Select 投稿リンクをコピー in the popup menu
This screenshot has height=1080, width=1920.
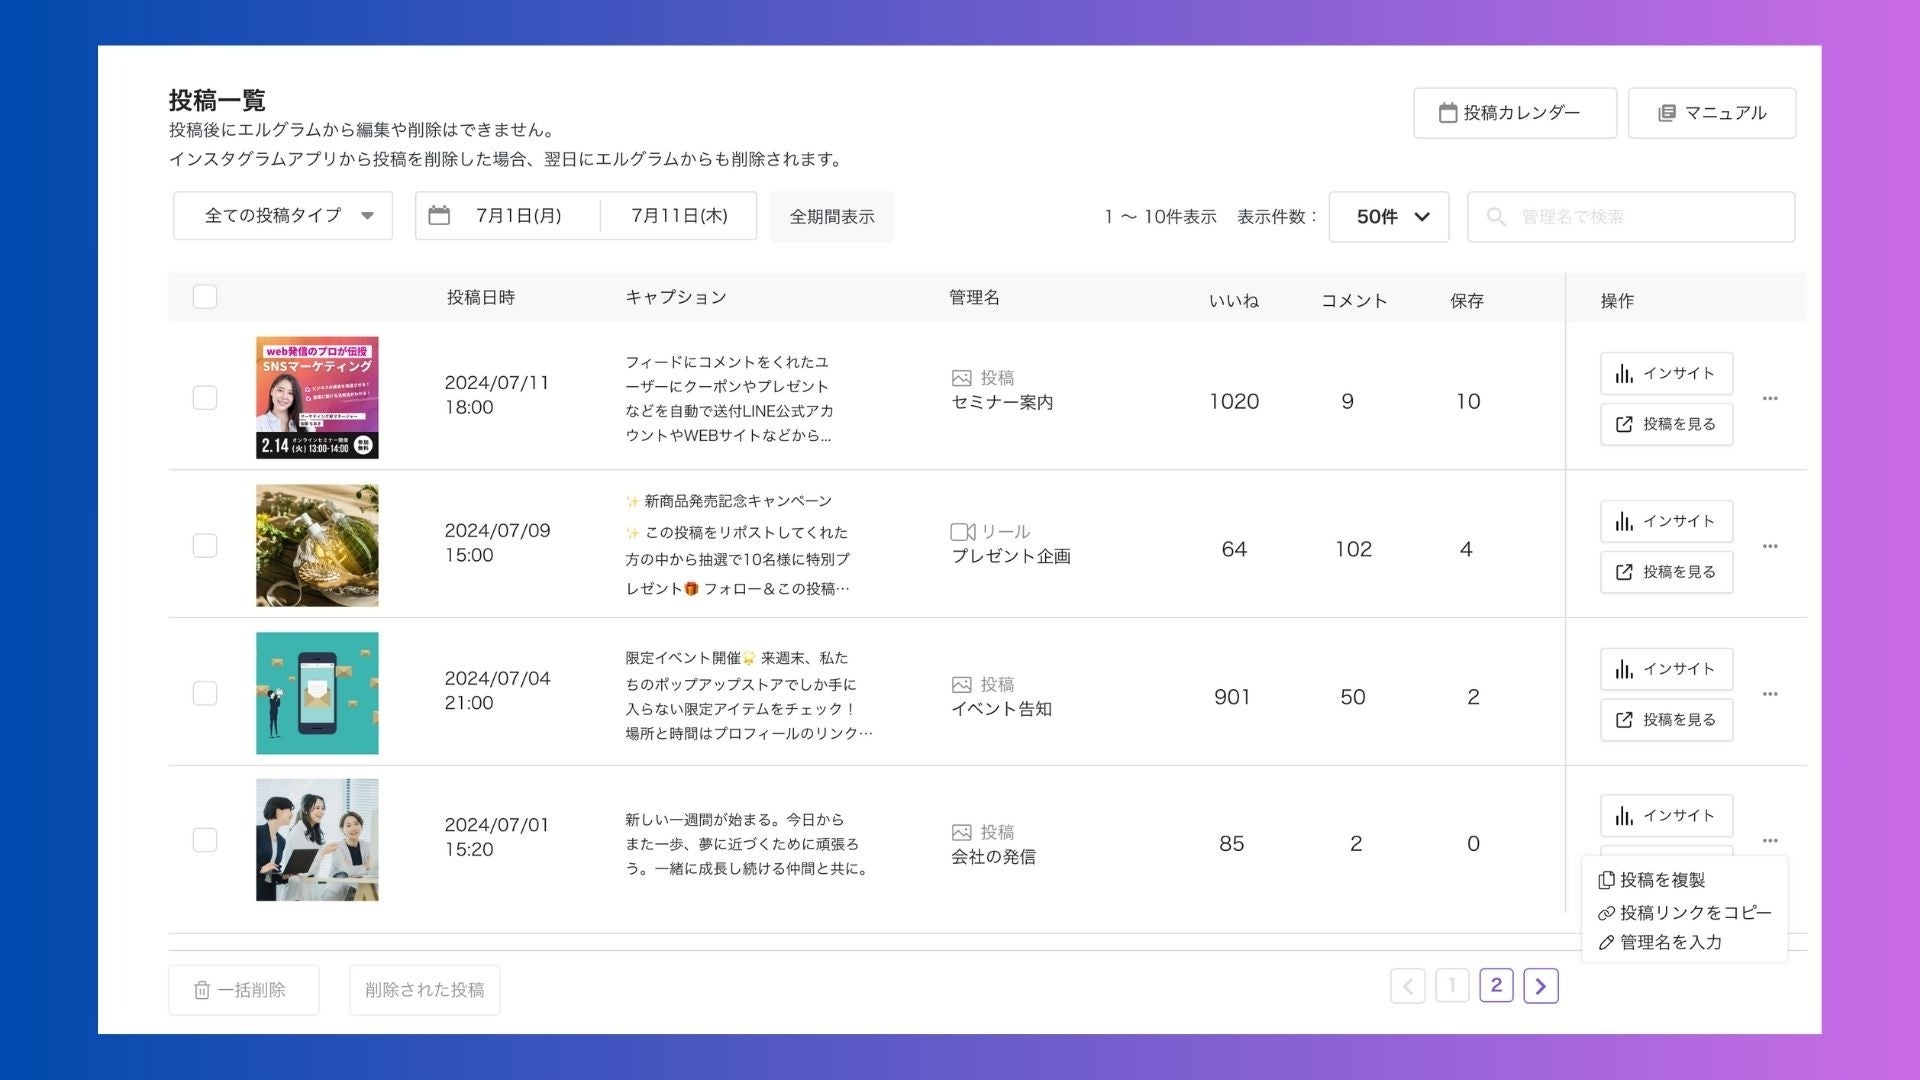click(1694, 913)
